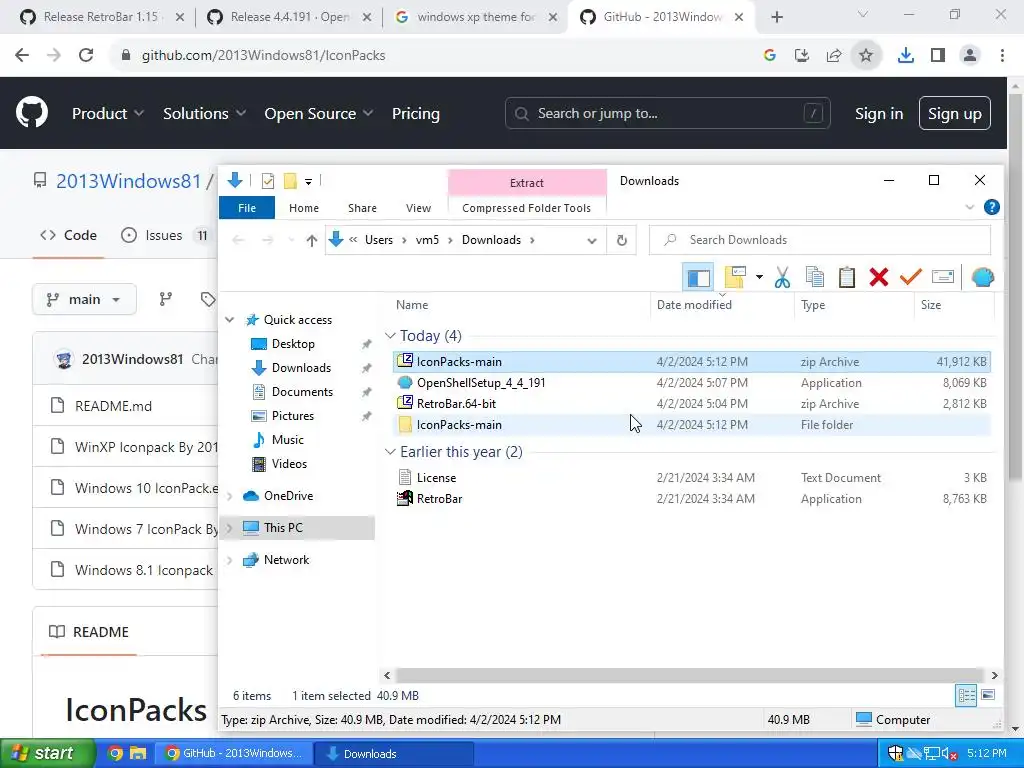Select the RetroBar application file
The image size is (1024, 768).
pos(692,498)
